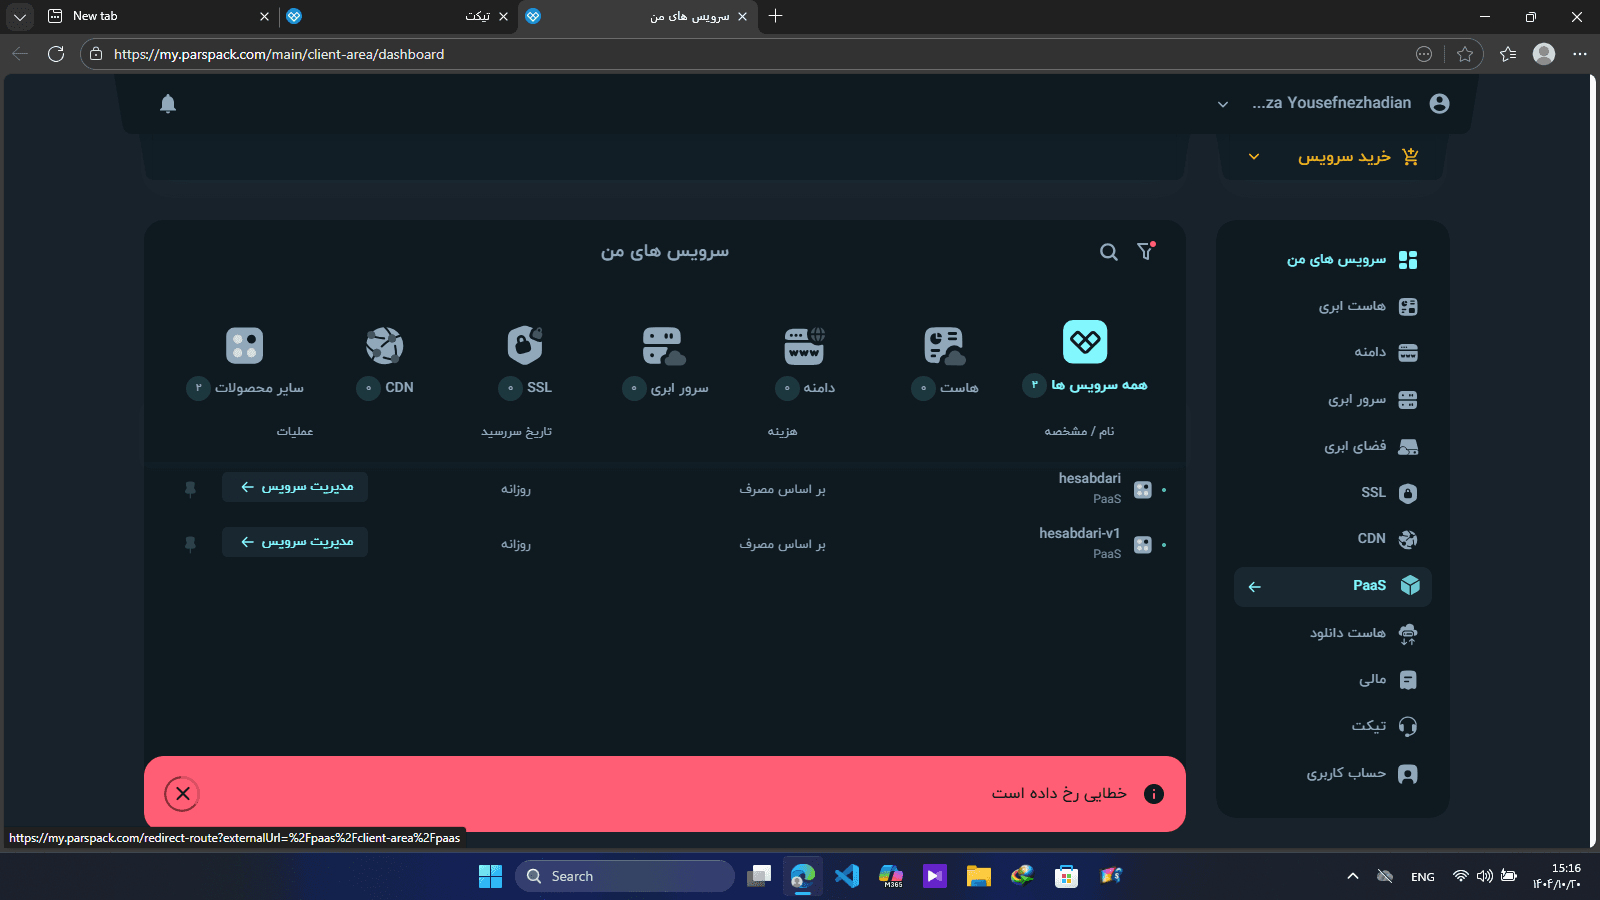Expand the user account dropdown chevron
Image resolution: width=1600 pixels, height=900 pixels.
click(1222, 104)
